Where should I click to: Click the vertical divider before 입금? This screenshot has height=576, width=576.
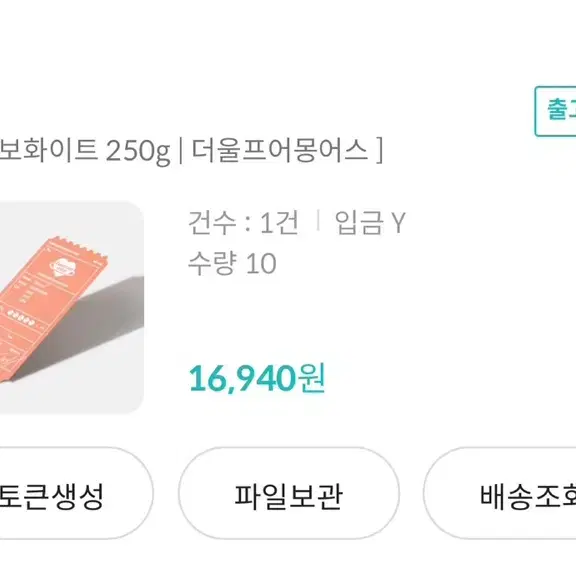pos(318,220)
